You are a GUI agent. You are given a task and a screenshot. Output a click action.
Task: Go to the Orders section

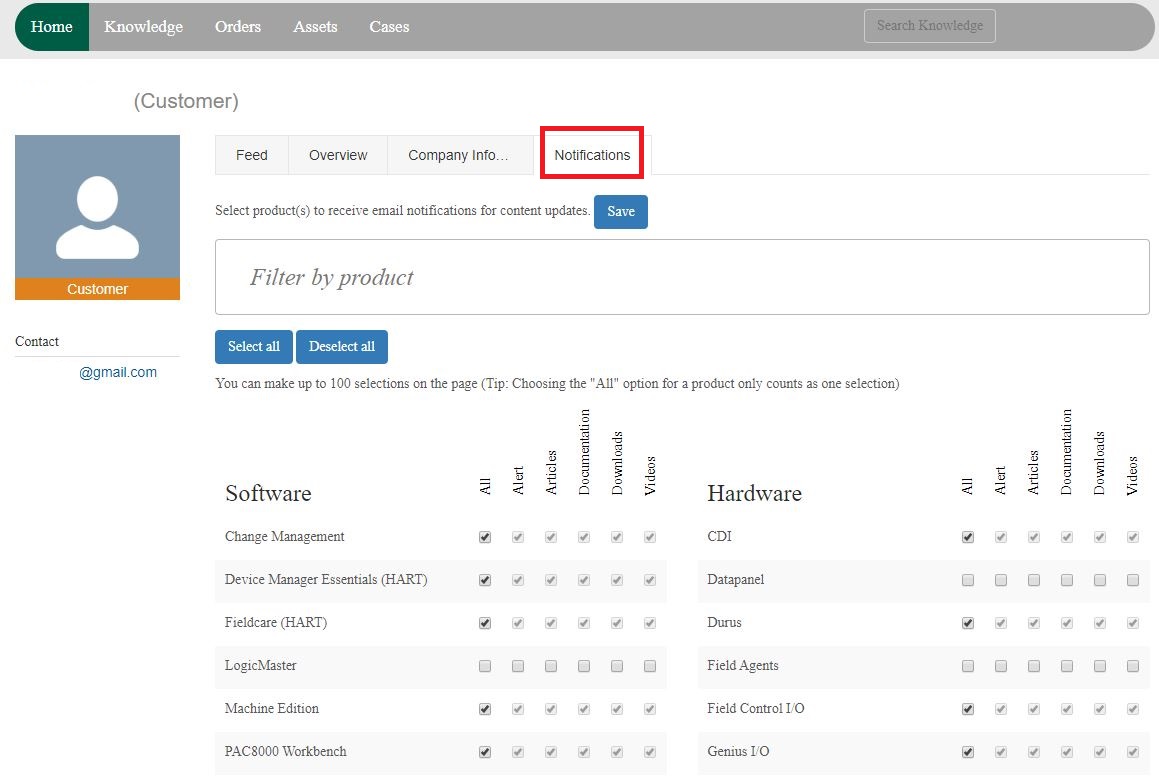click(x=237, y=27)
